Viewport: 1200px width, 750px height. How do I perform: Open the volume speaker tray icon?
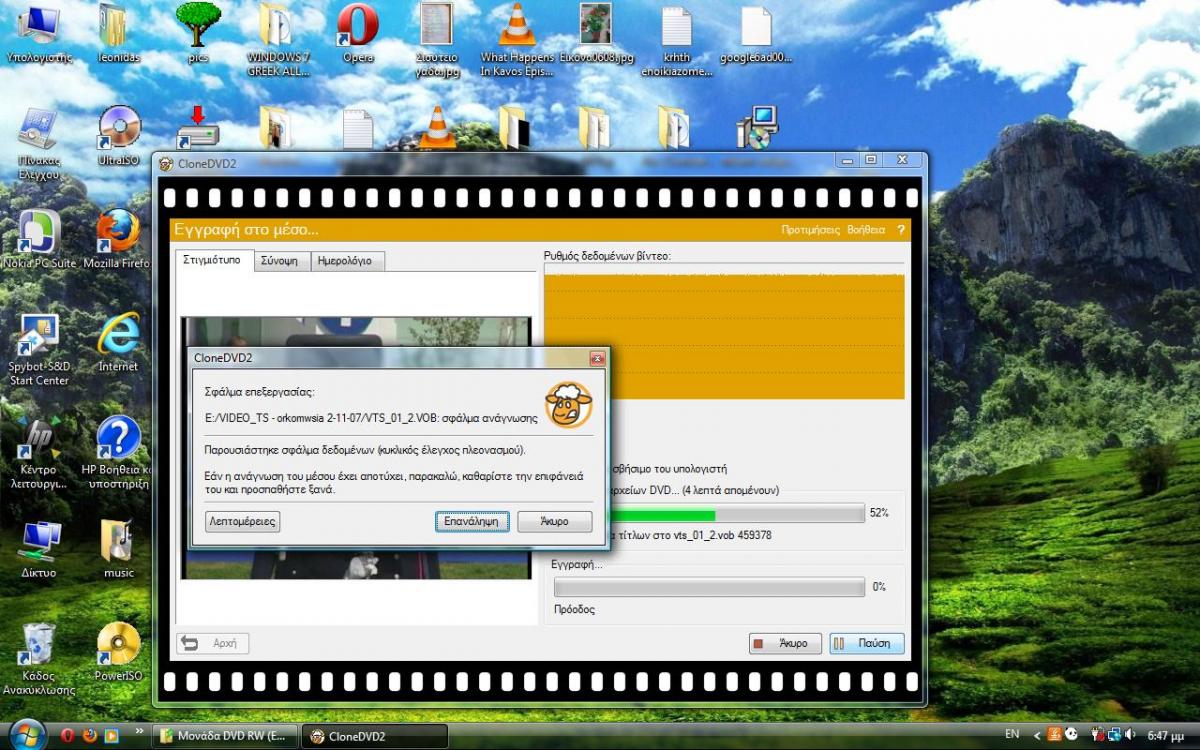point(1129,735)
